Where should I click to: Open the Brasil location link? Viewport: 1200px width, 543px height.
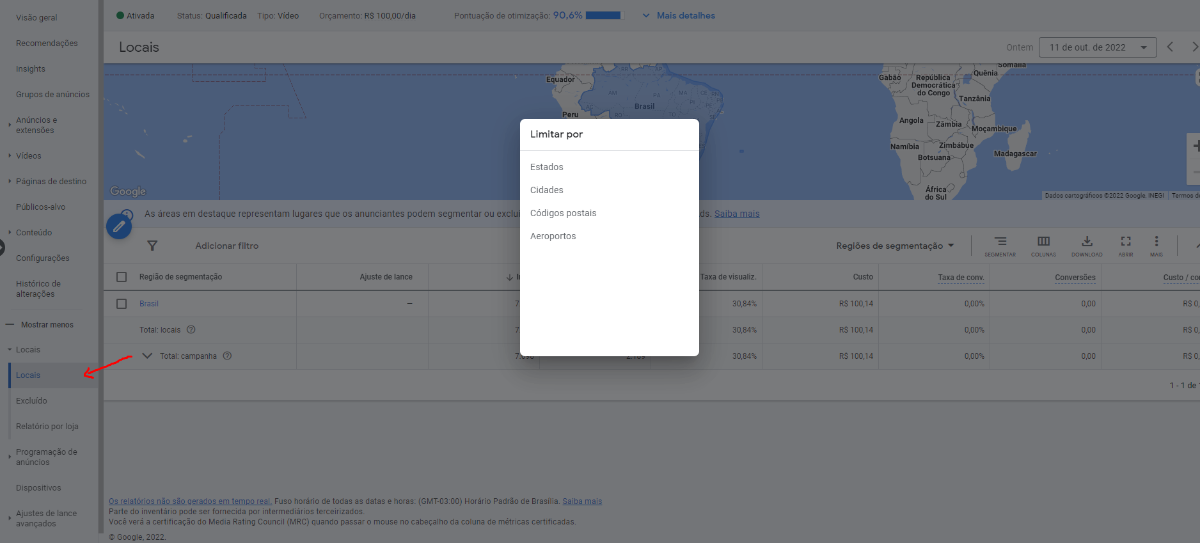(x=149, y=303)
